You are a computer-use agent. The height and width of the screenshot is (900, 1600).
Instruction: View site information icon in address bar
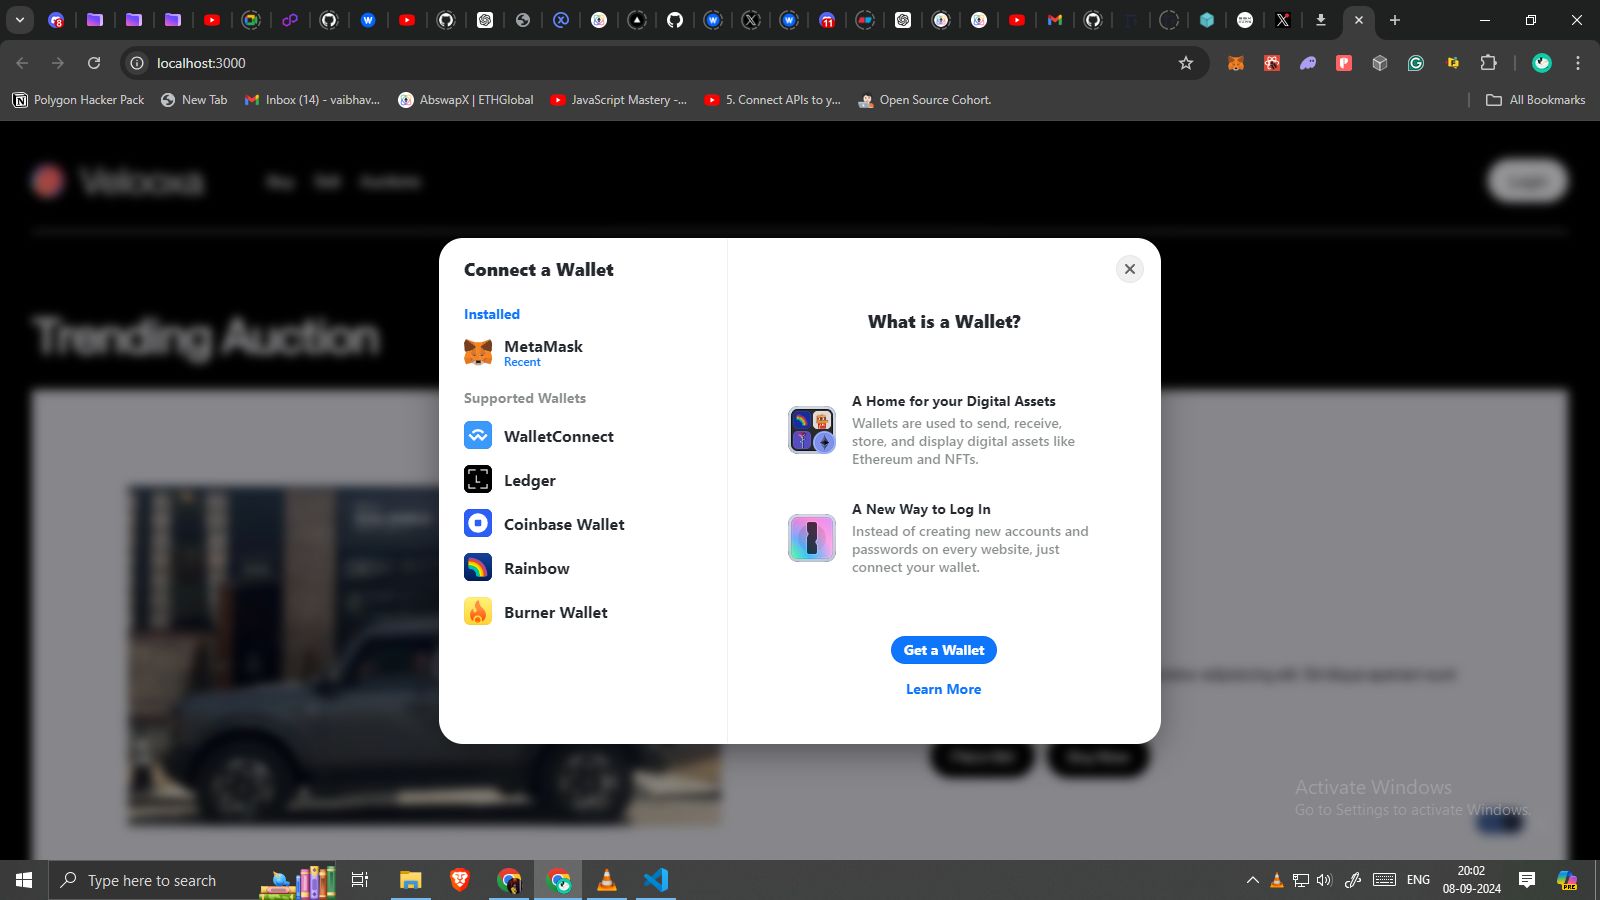[137, 63]
